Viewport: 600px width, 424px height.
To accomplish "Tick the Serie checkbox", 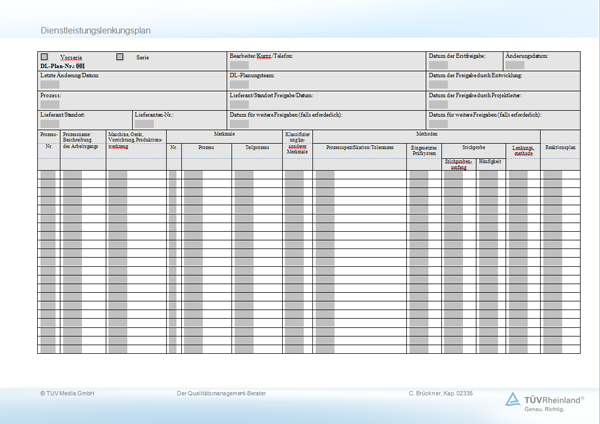I will point(120,57).
